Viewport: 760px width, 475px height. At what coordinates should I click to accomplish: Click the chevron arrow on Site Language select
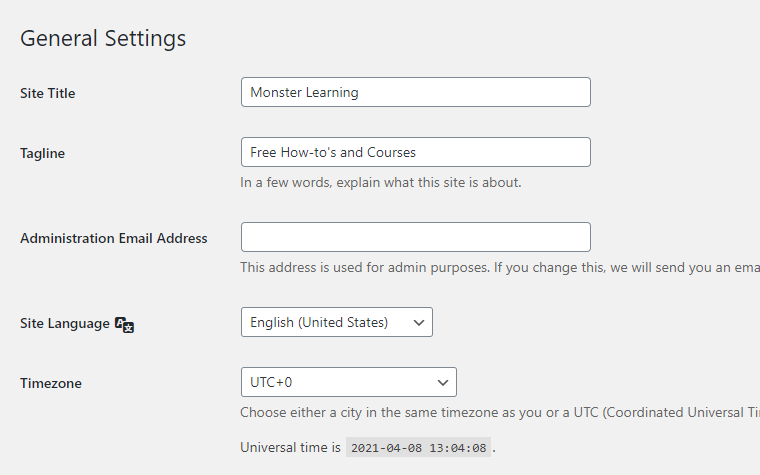(419, 322)
